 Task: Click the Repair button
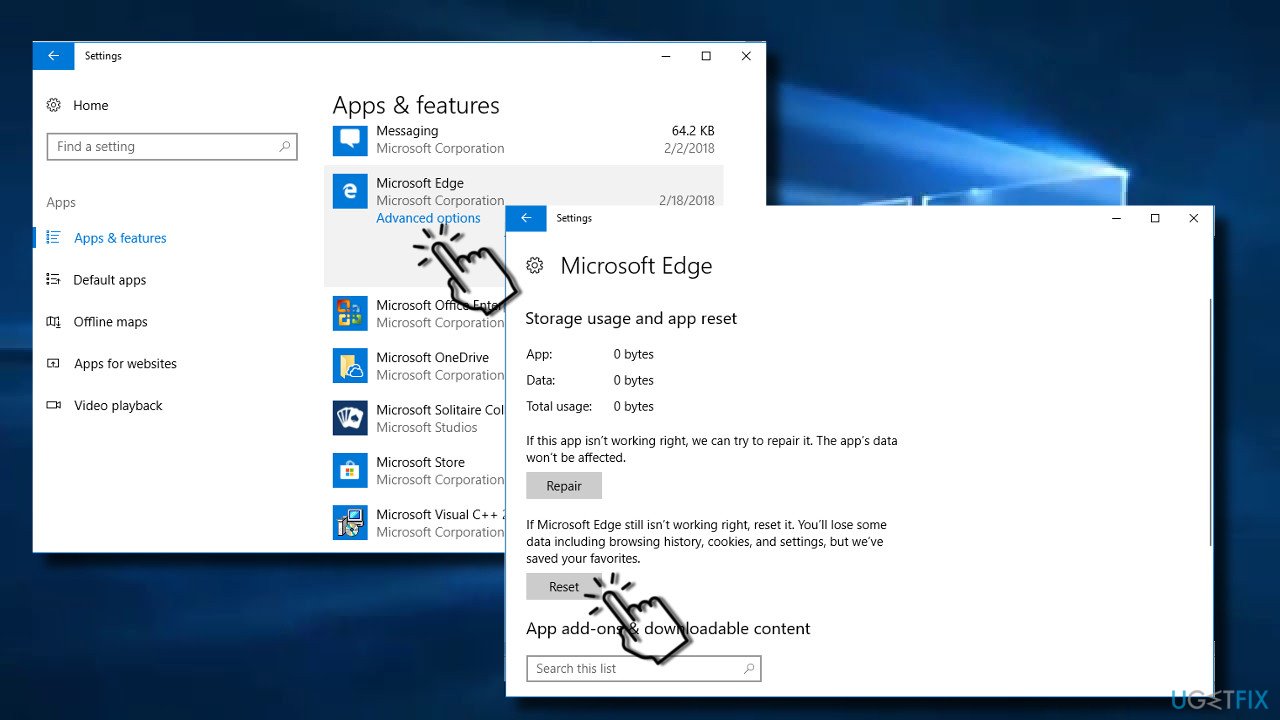[564, 486]
